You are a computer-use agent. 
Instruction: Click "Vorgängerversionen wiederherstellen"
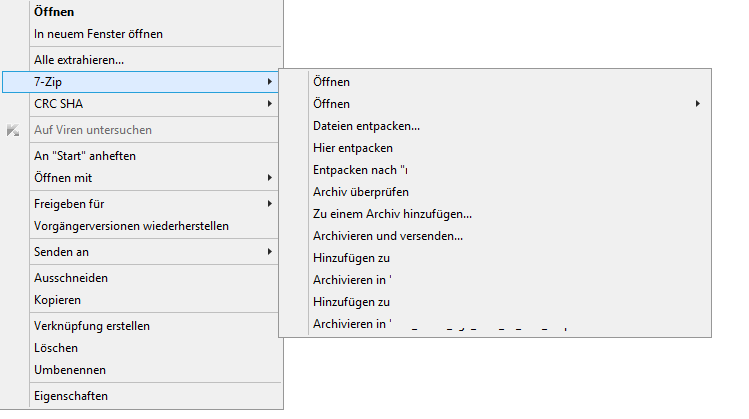tap(131, 226)
